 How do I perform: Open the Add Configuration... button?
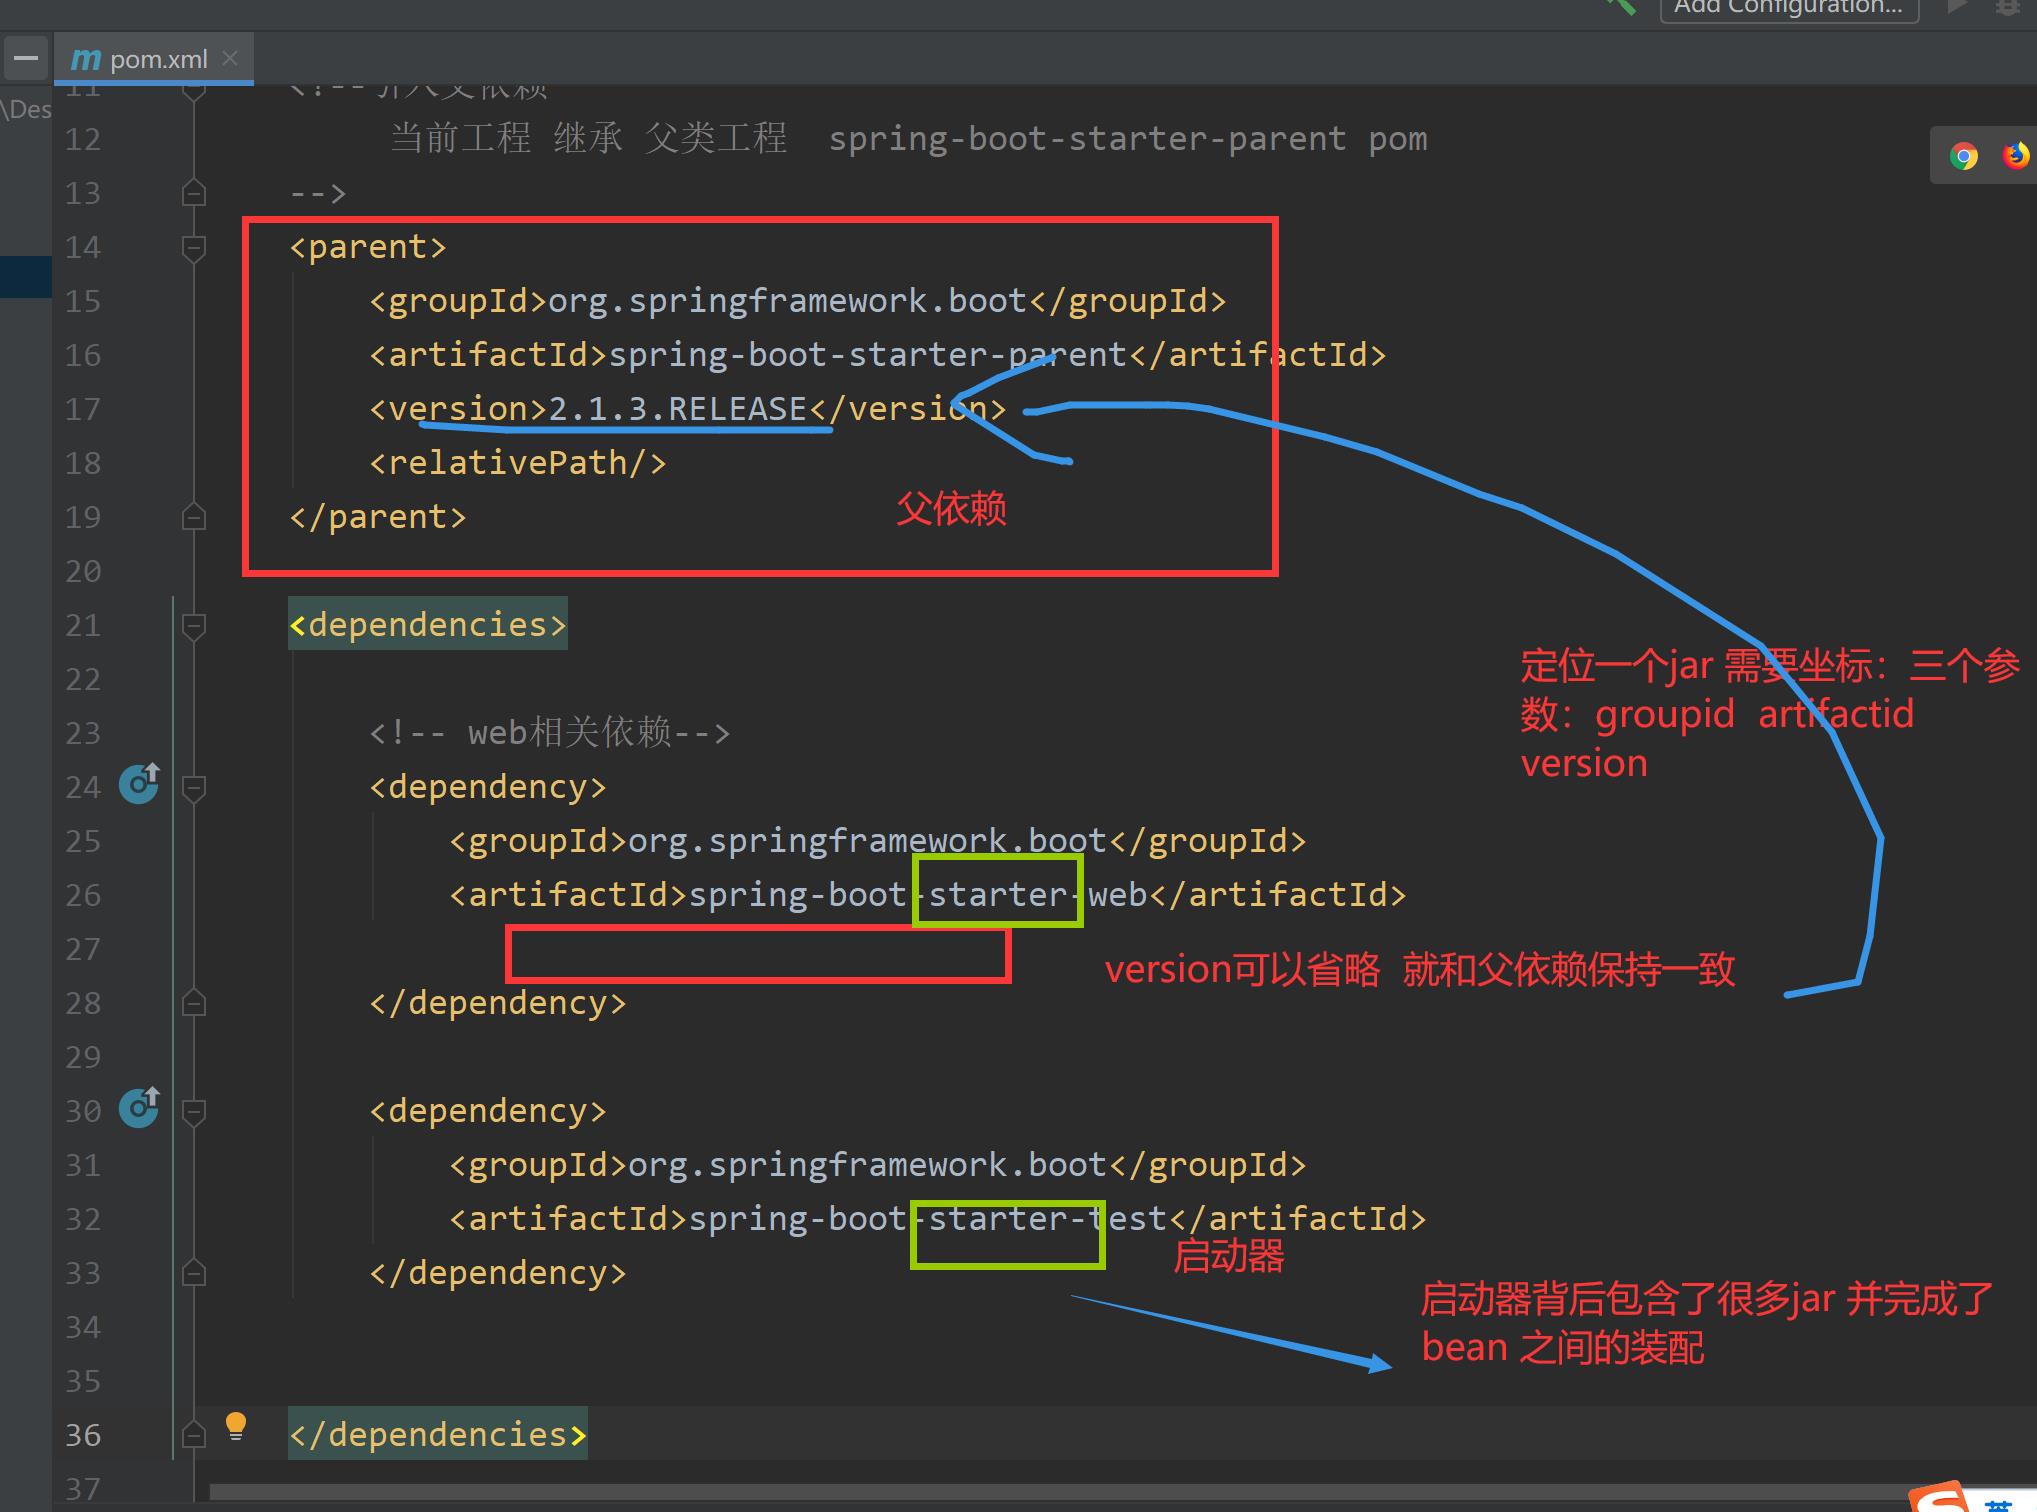click(1789, 8)
